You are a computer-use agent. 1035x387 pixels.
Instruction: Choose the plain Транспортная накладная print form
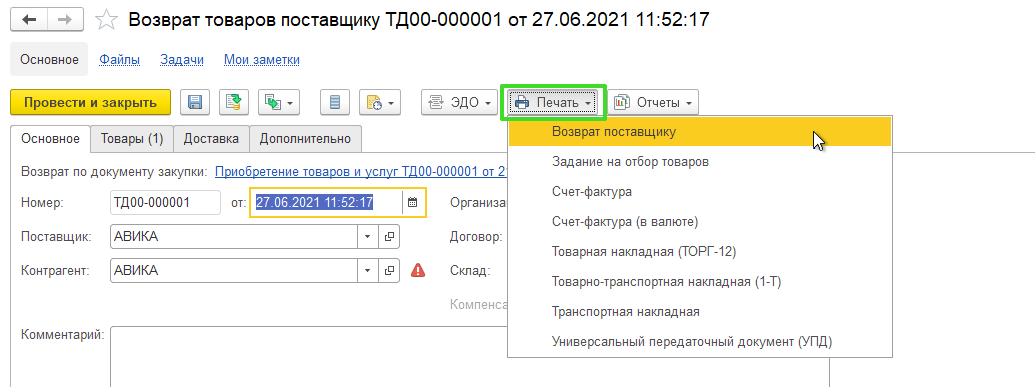(x=700, y=312)
